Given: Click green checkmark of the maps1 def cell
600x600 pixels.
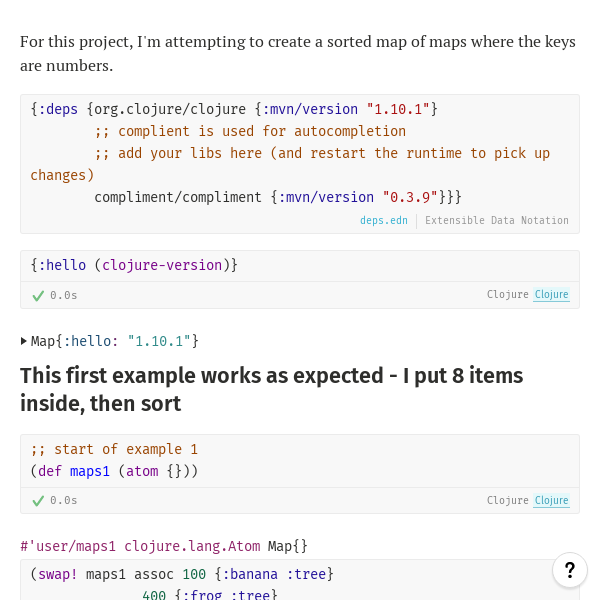Looking at the screenshot, I should tap(38, 500).
